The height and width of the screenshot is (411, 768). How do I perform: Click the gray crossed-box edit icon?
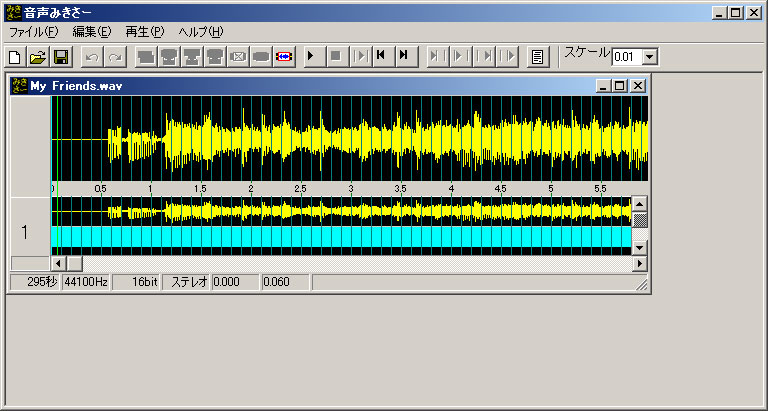[238, 57]
